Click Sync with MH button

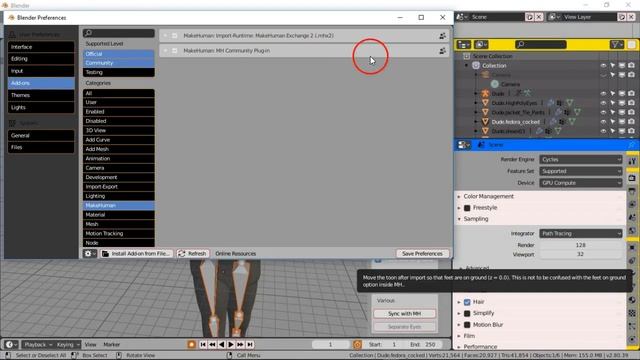[x=404, y=313]
